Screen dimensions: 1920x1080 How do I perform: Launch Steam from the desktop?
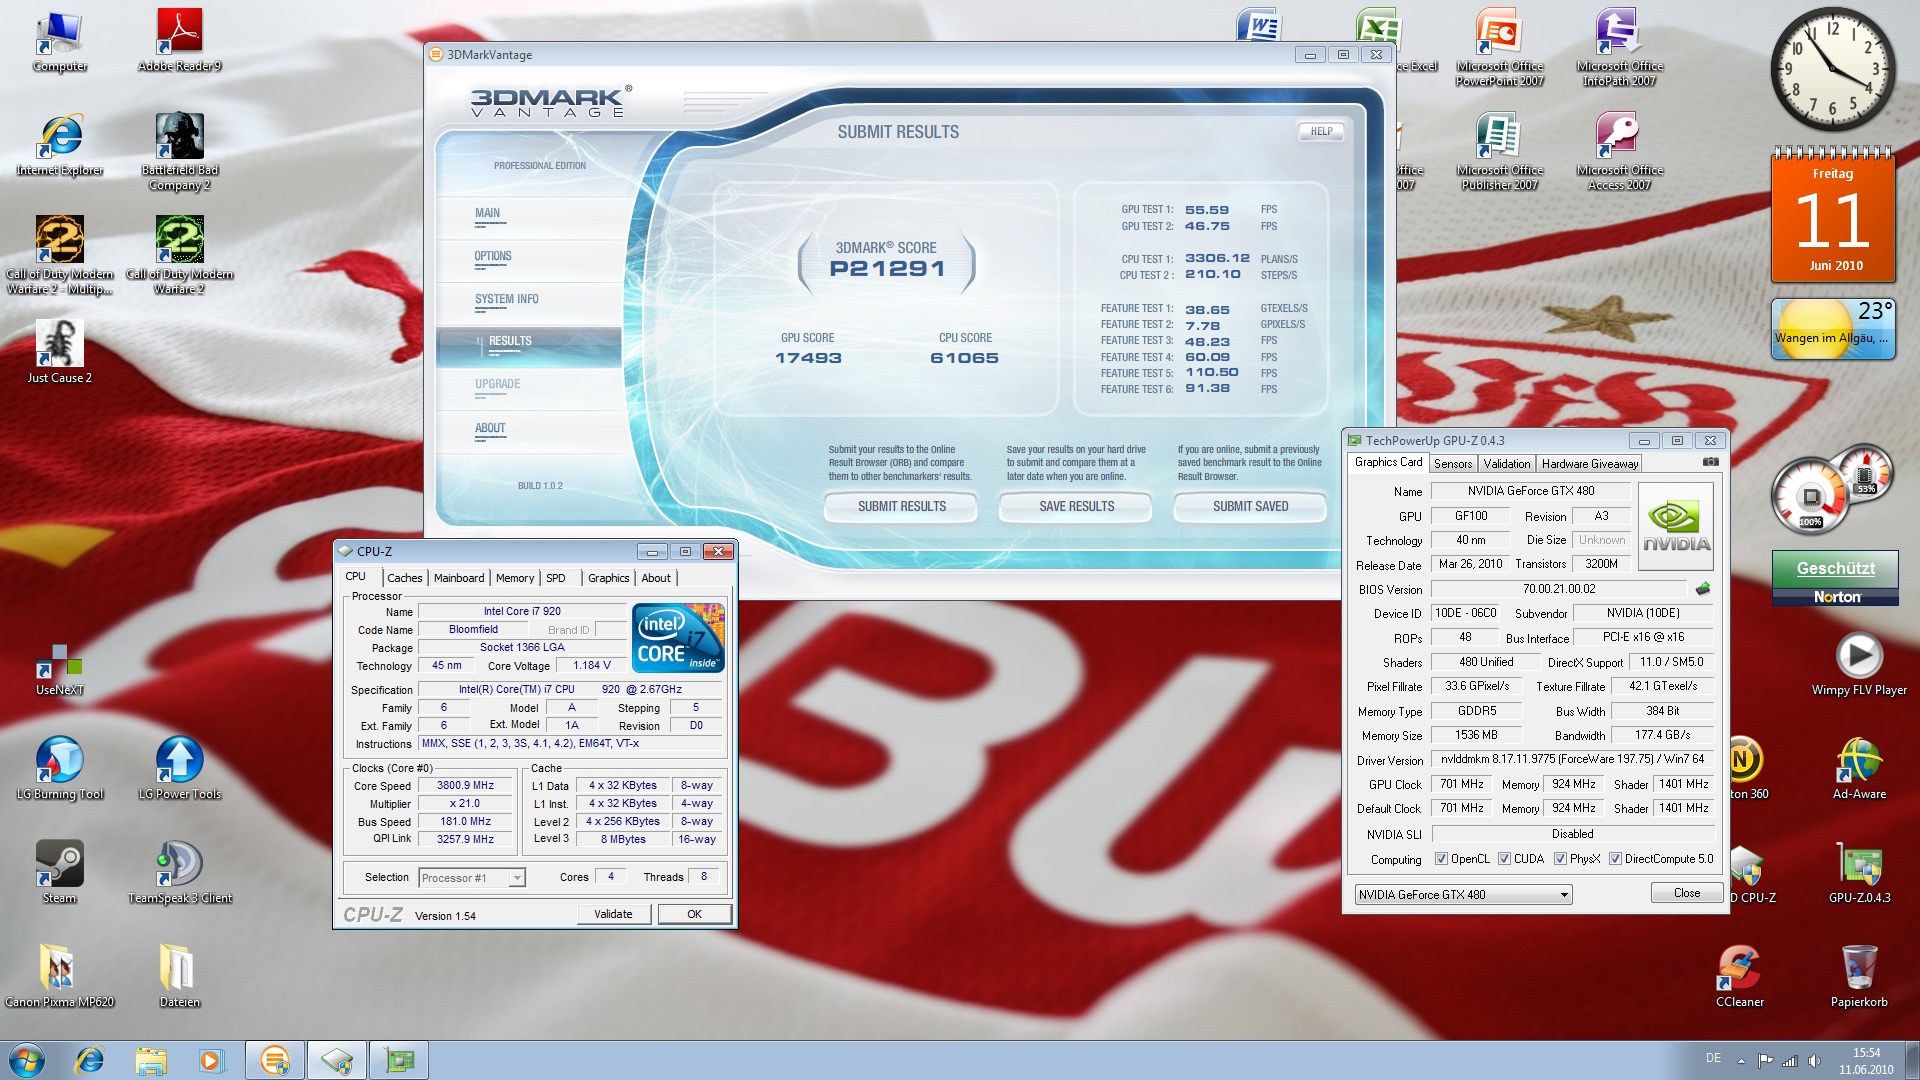[60, 873]
